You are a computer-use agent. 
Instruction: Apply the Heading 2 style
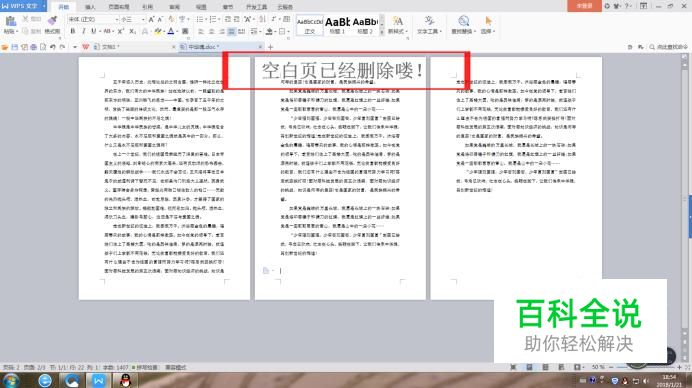pos(365,26)
